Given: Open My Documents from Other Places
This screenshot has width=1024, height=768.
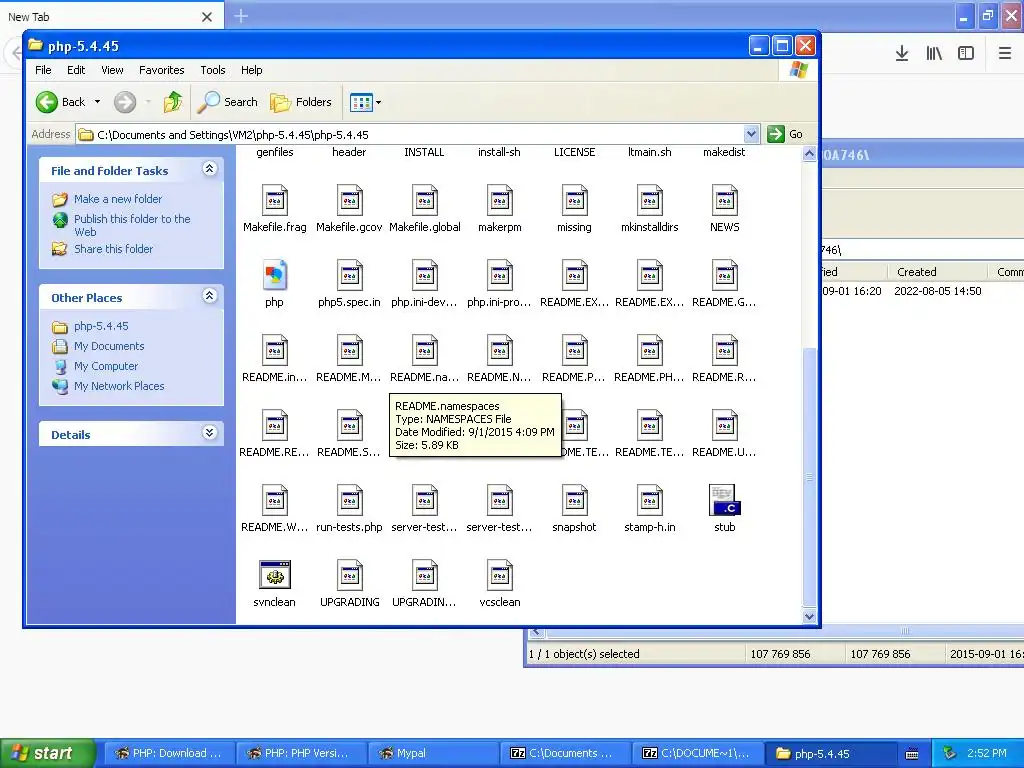Looking at the screenshot, I should [109, 346].
